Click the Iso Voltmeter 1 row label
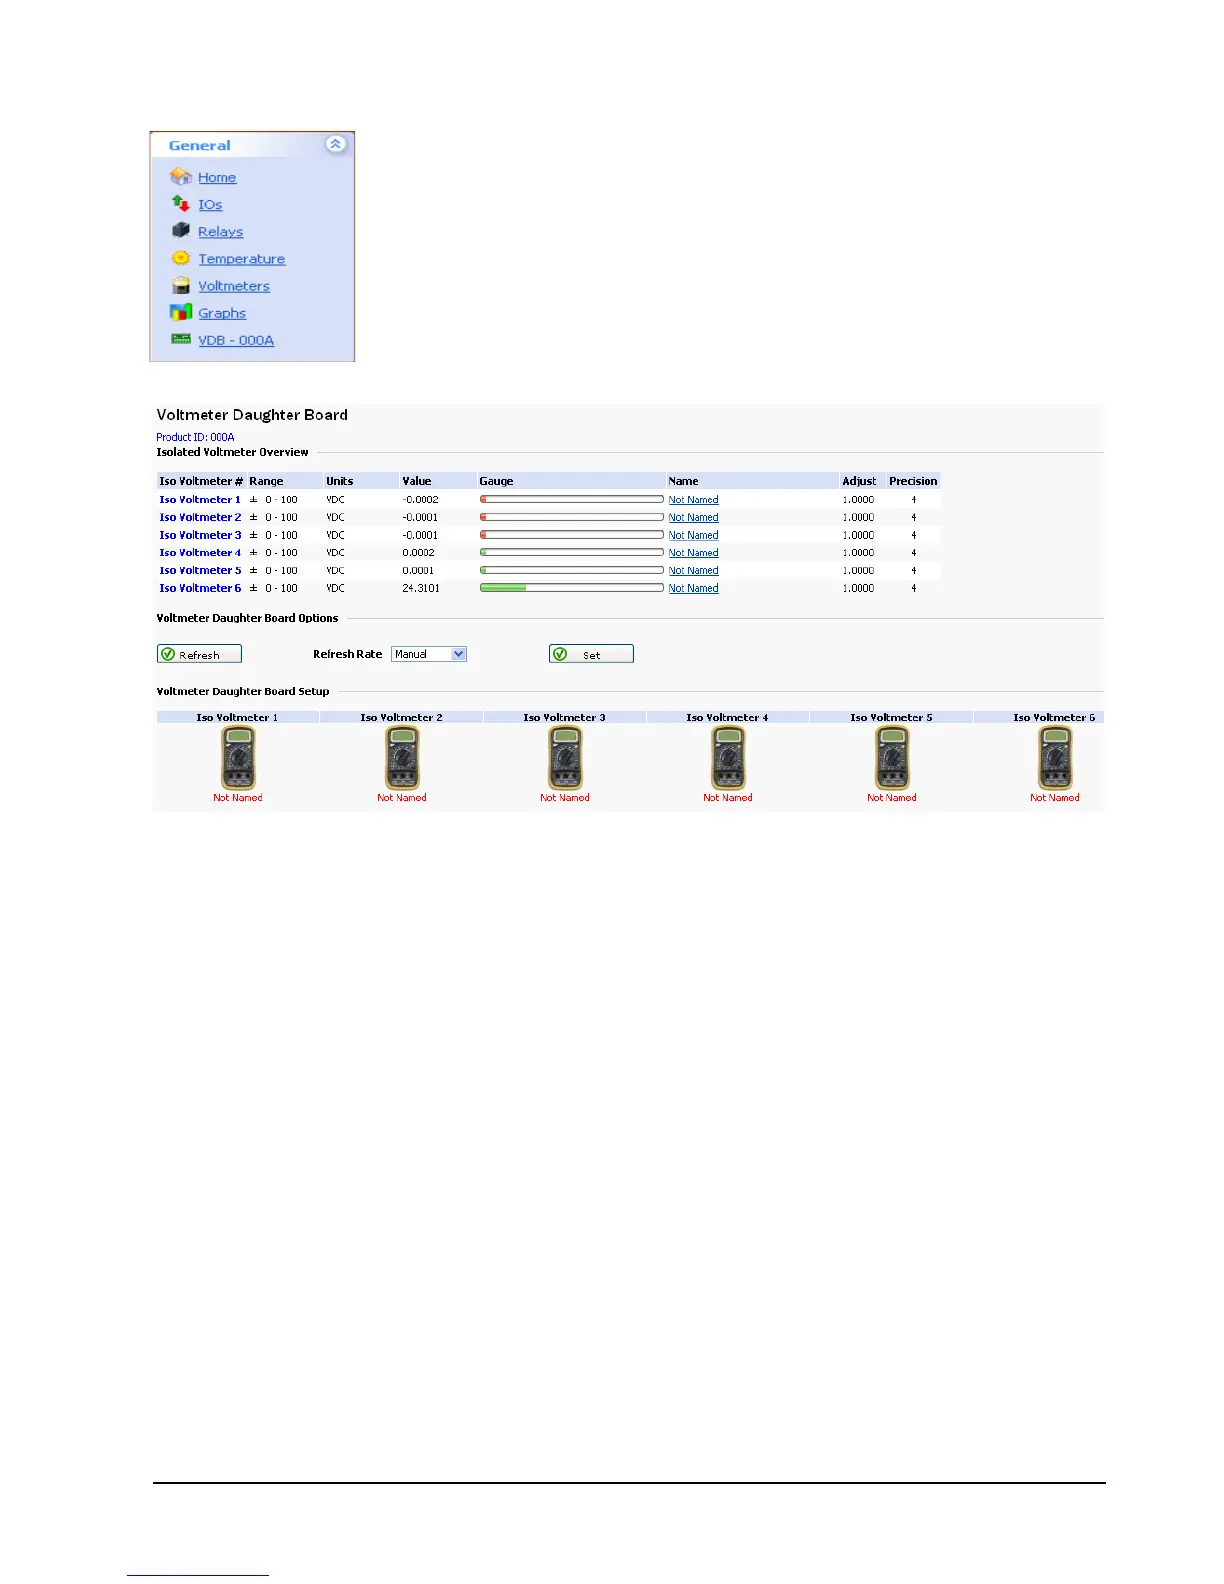Viewport: 1224px width, 1584px height. coord(200,500)
